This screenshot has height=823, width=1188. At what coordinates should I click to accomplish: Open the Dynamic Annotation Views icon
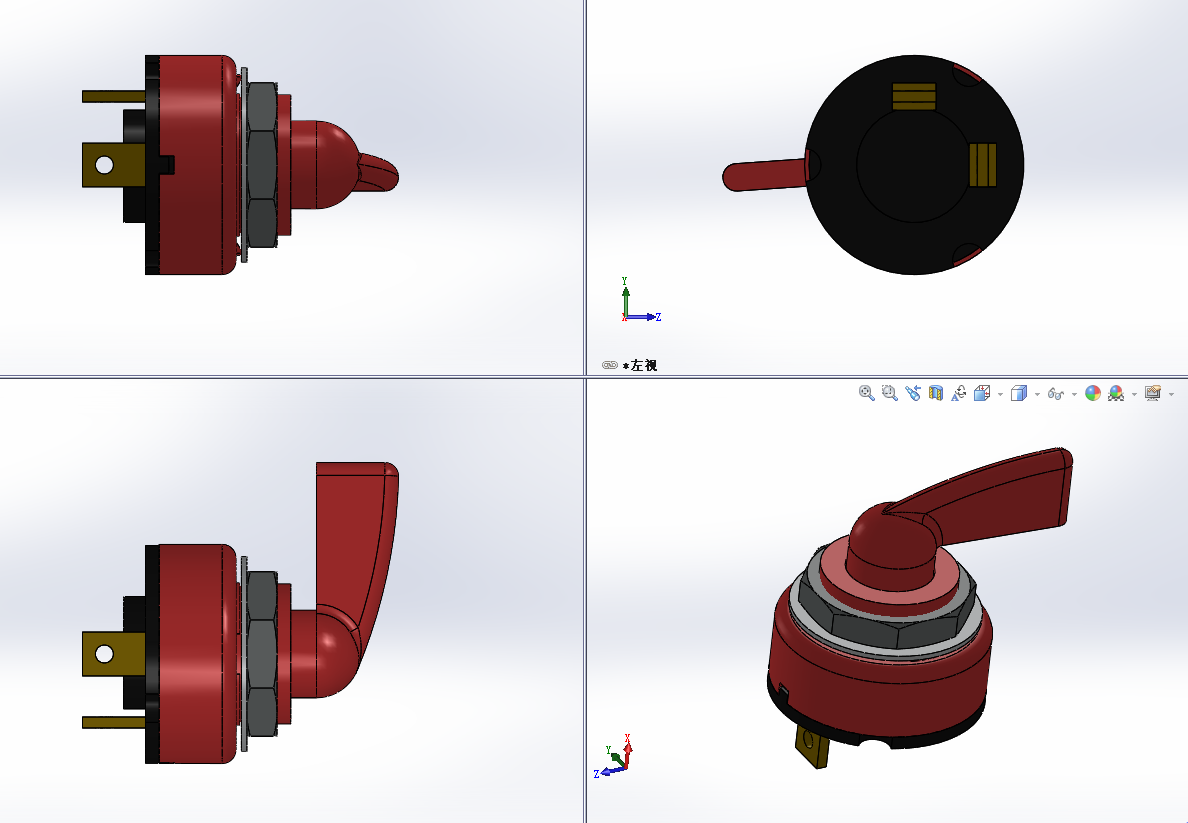(x=958, y=393)
